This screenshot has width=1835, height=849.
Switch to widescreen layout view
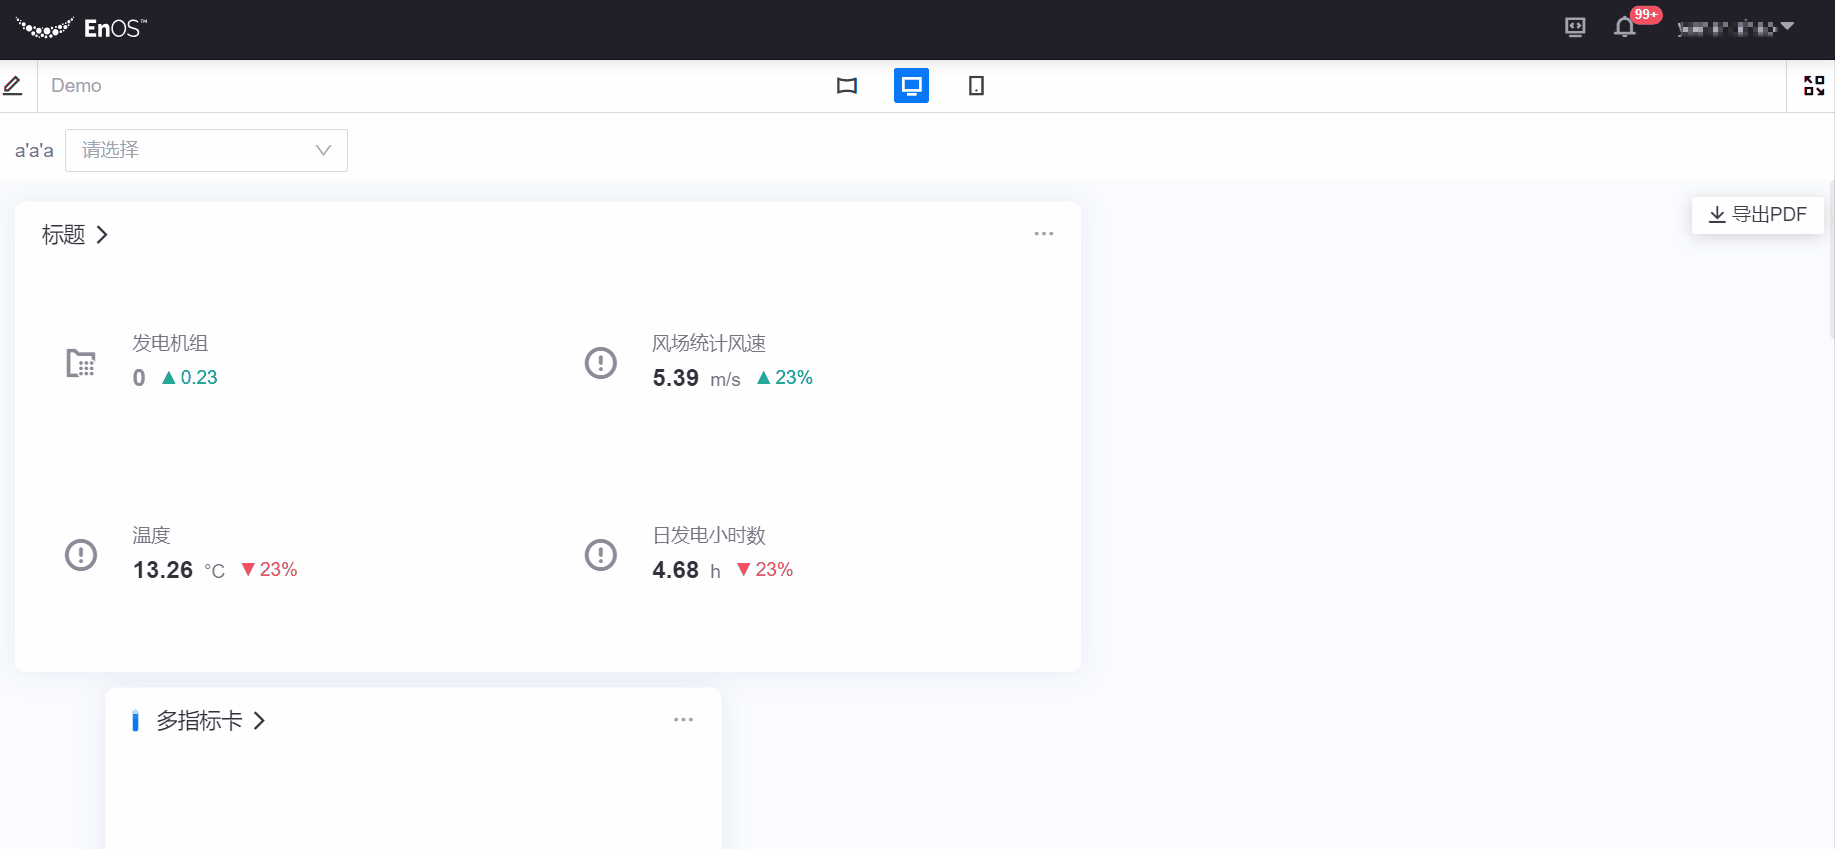tap(847, 86)
